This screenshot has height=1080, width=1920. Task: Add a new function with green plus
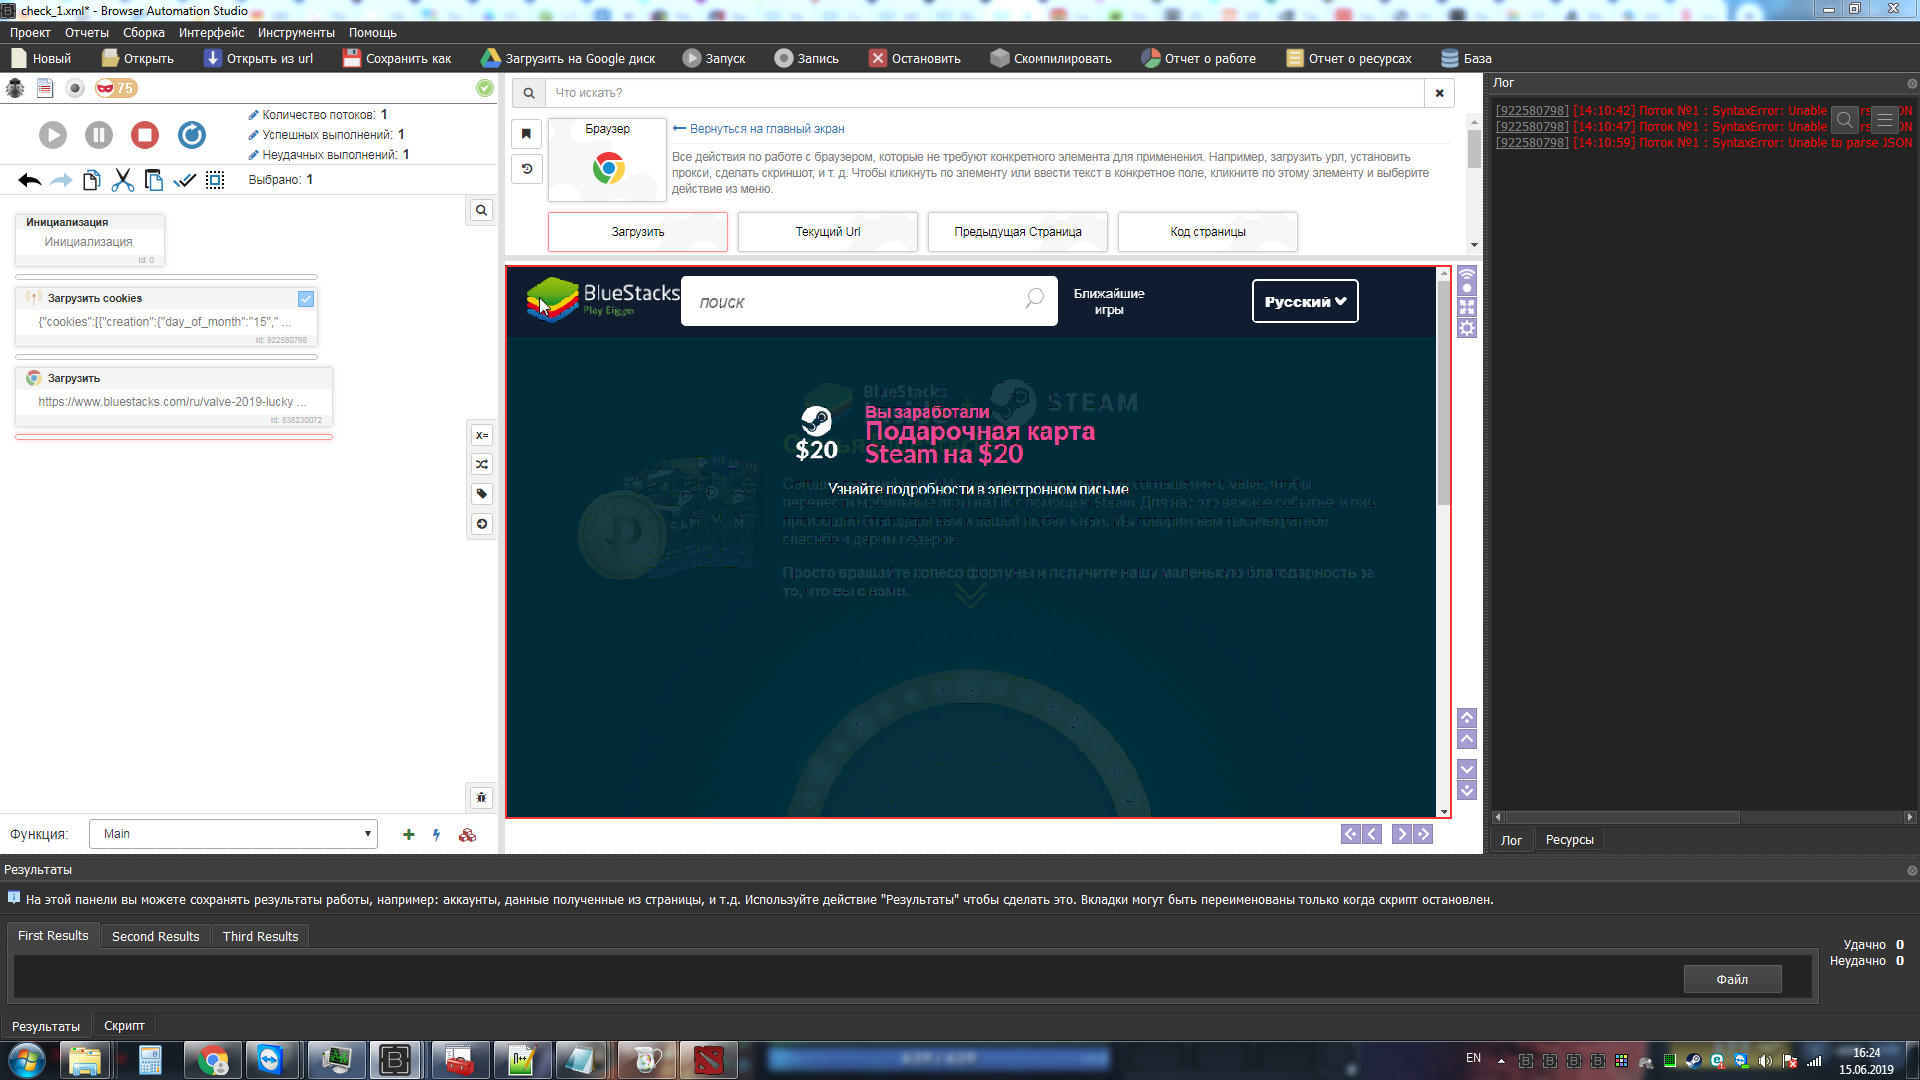coord(408,835)
